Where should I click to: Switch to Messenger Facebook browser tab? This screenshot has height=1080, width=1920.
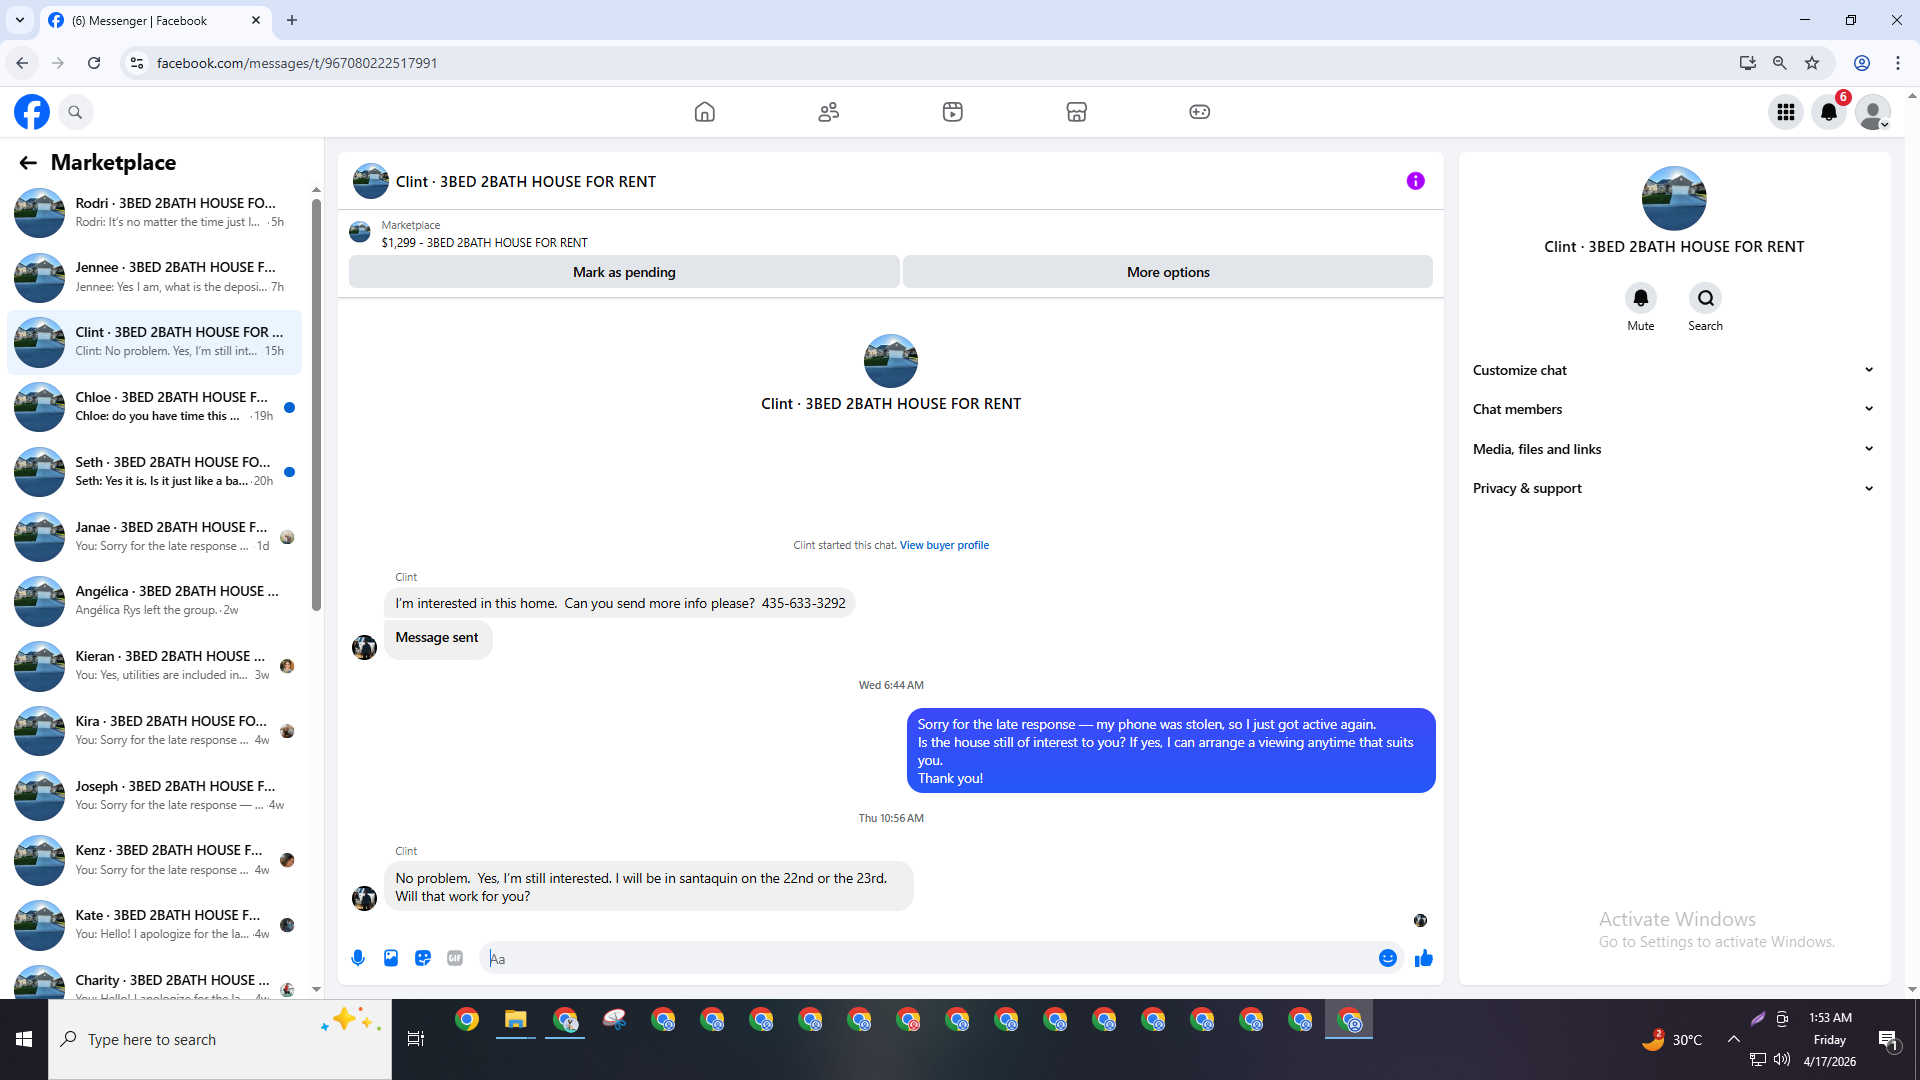154,20
